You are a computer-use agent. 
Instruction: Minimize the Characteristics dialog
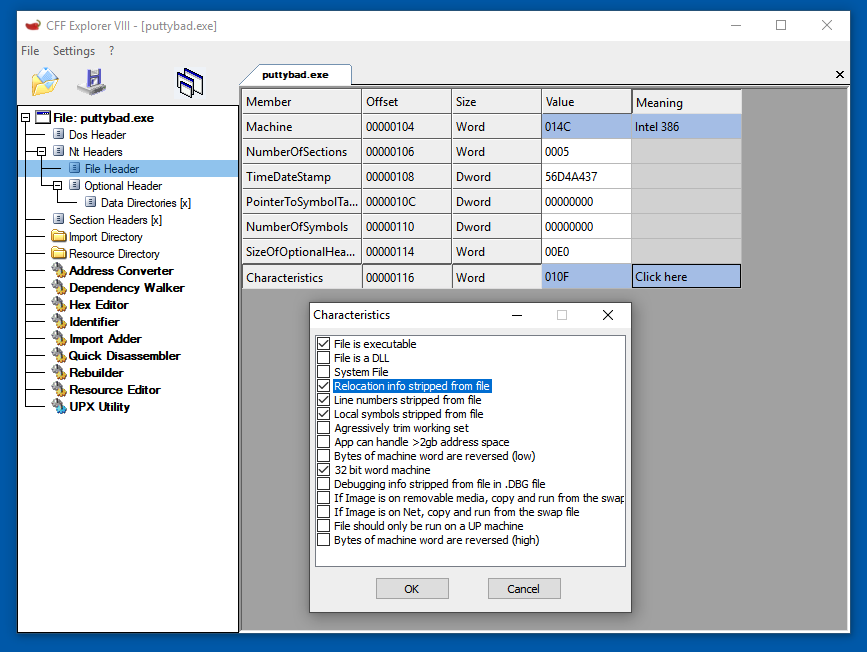517,315
